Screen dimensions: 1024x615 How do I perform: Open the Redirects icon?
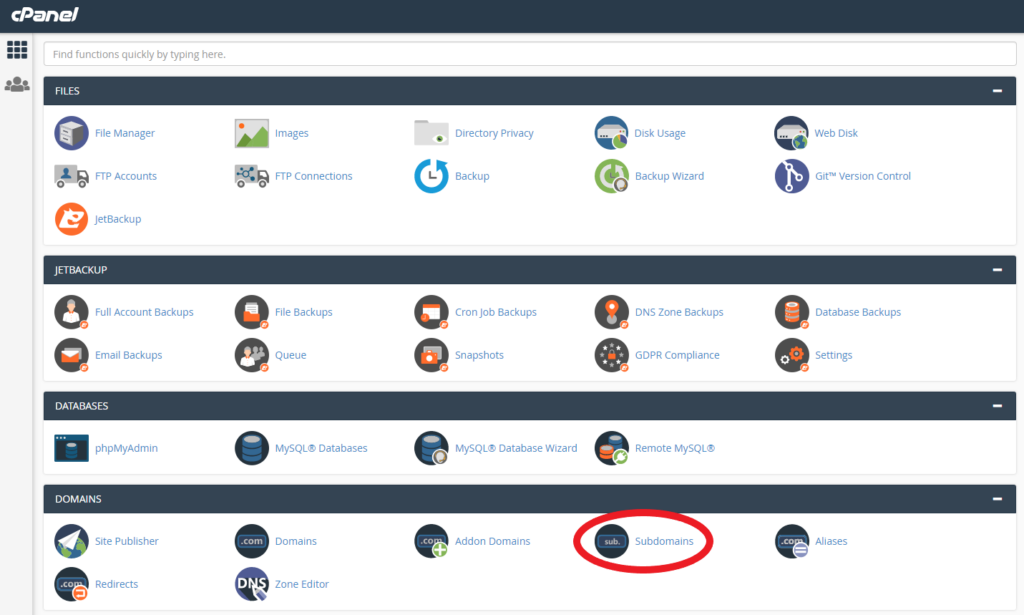(71, 584)
